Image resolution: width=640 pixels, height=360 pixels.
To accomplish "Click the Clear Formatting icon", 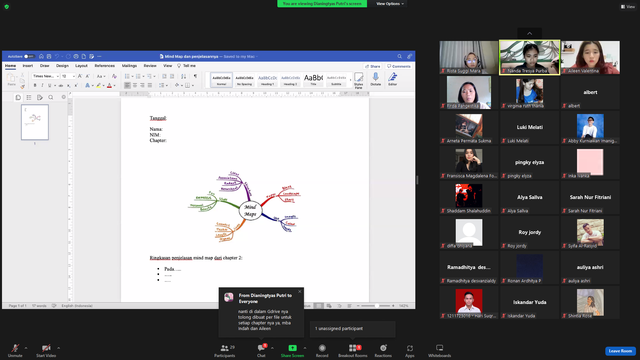I will click(114, 76).
